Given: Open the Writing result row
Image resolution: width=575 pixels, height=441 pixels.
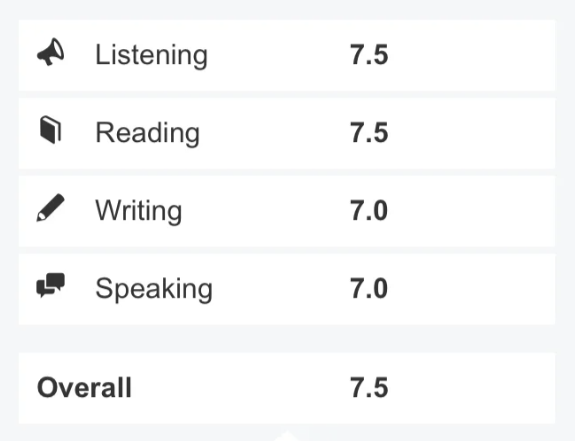Looking at the screenshot, I should coord(287,211).
